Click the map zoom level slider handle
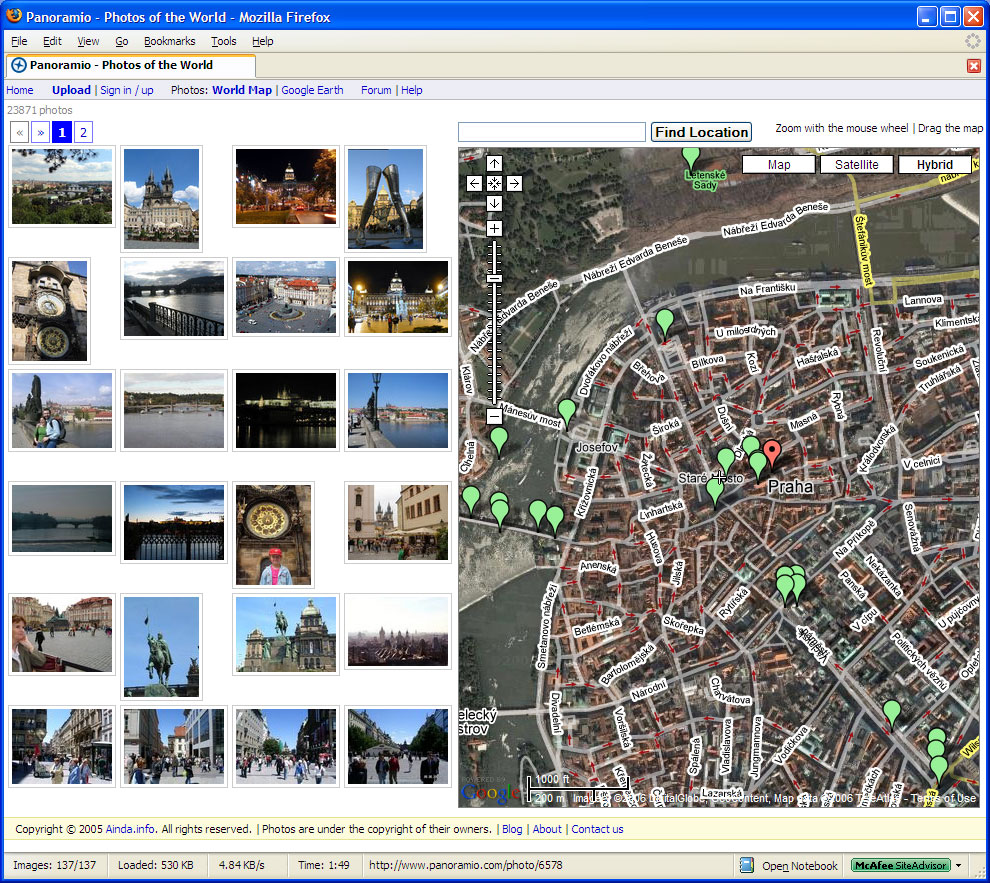The width and height of the screenshot is (990, 883). pyautogui.click(x=494, y=277)
